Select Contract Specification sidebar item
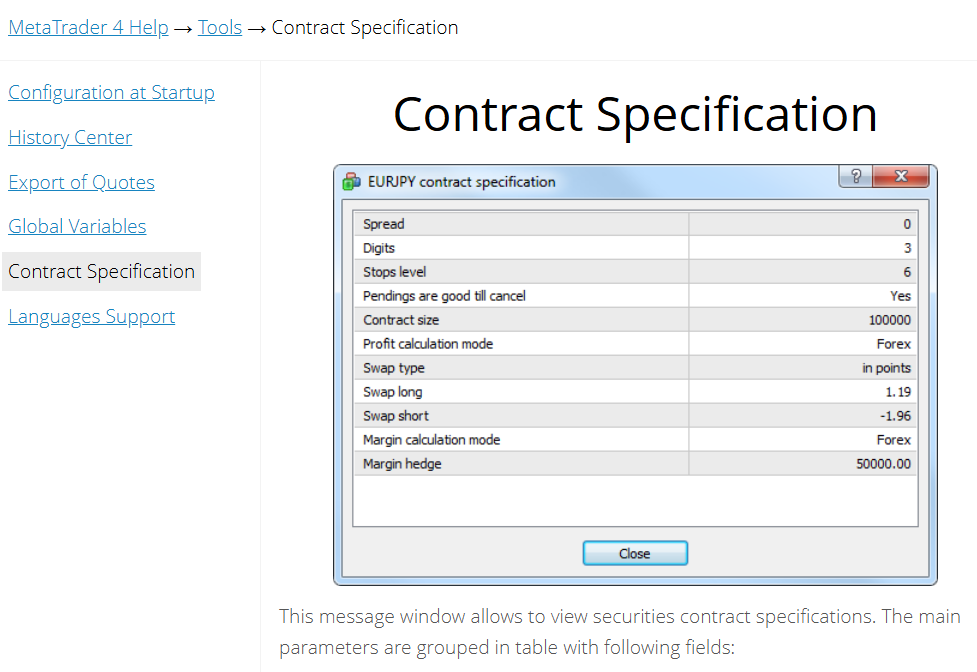Screen dimensions: 977x672 pyautogui.click(x=101, y=272)
